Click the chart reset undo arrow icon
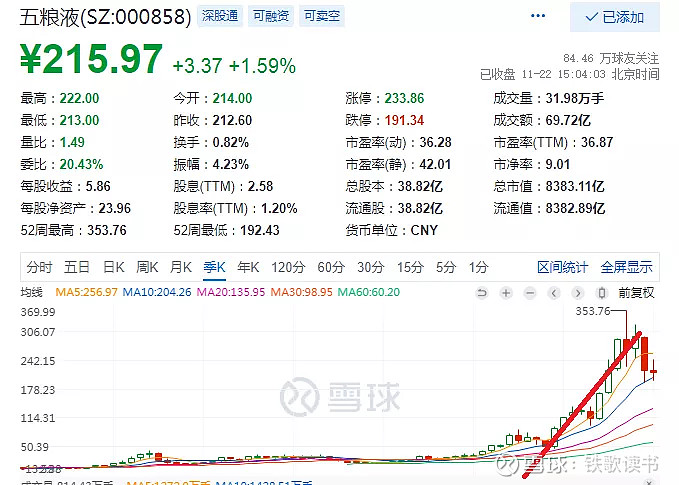Viewport: 679px width, 485px height. (481, 293)
